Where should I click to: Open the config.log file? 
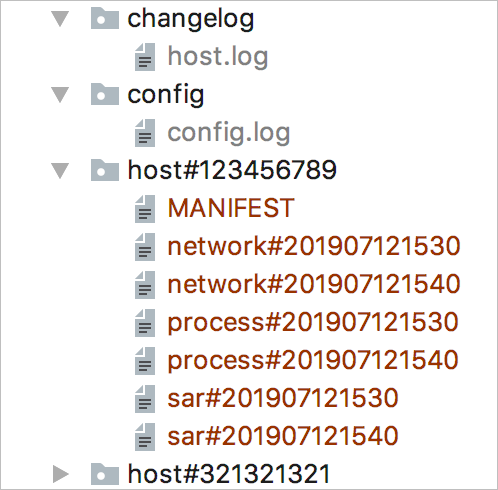(229, 133)
